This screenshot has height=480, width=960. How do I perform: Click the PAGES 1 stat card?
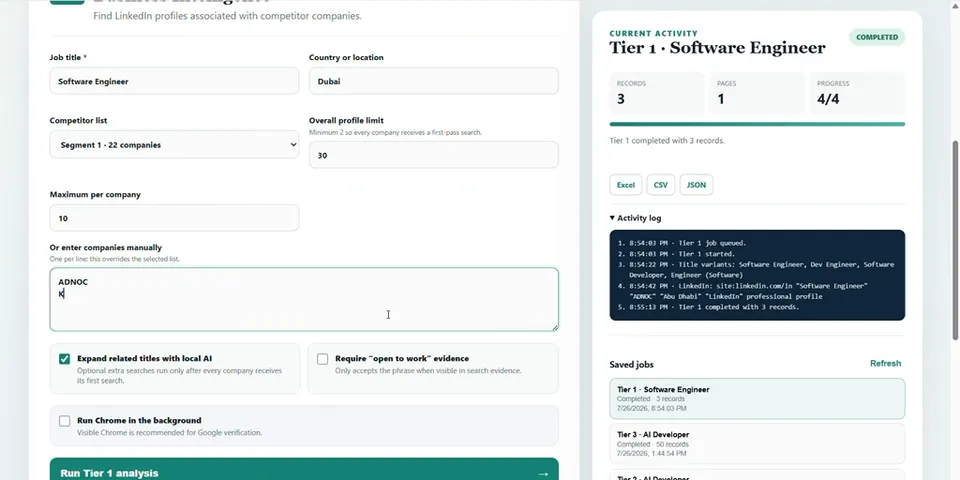757,93
